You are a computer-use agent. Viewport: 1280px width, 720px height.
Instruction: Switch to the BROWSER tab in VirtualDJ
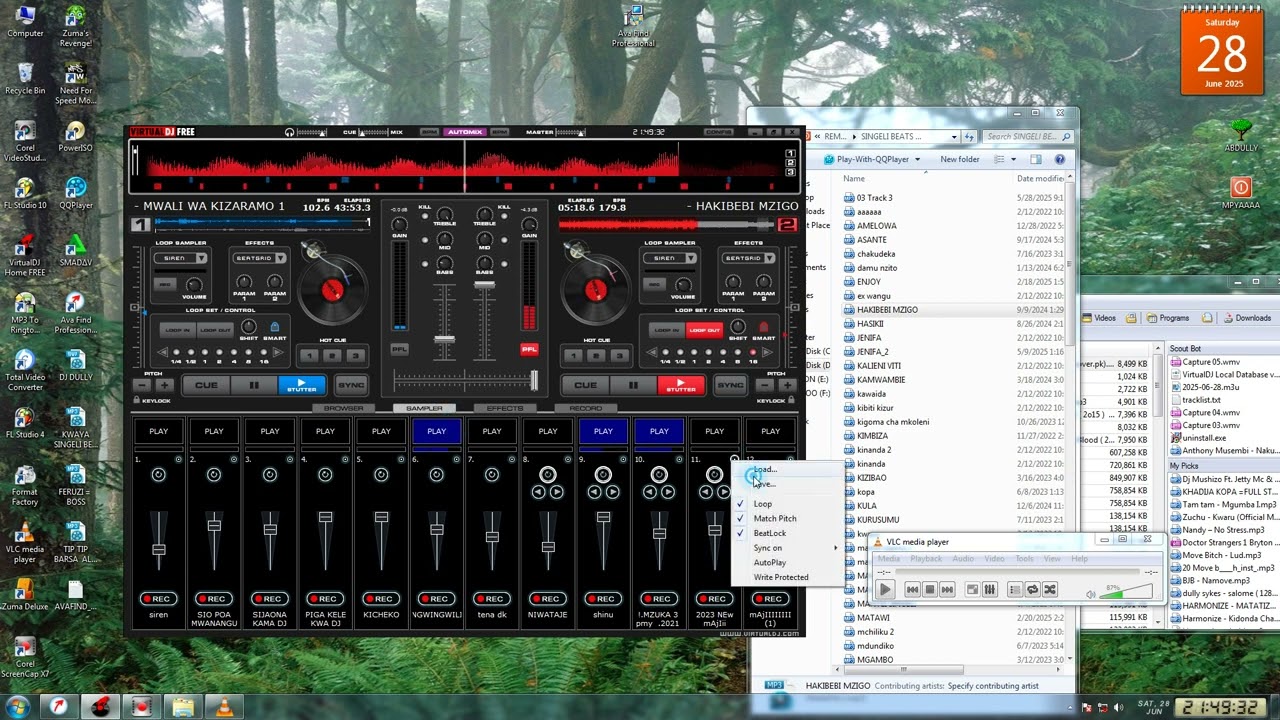click(x=344, y=408)
